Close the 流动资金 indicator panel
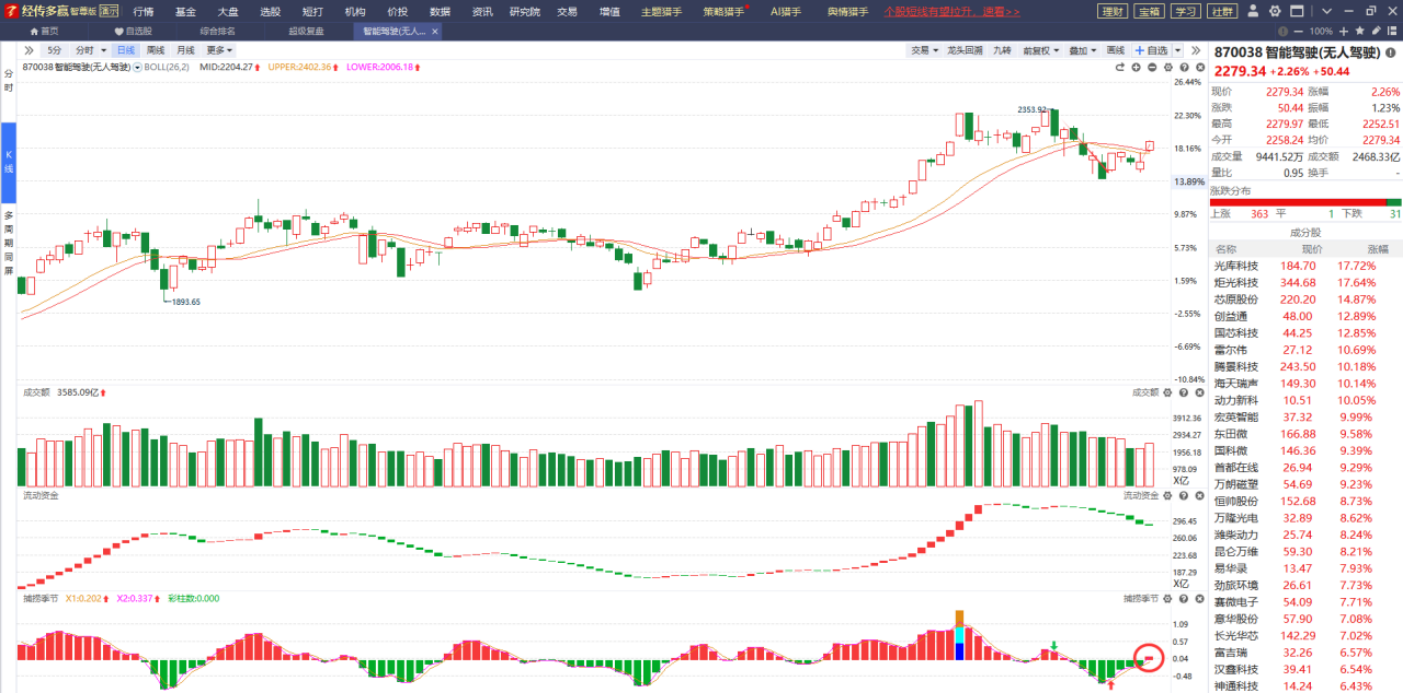This screenshot has height=693, width=1403. [1199, 495]
